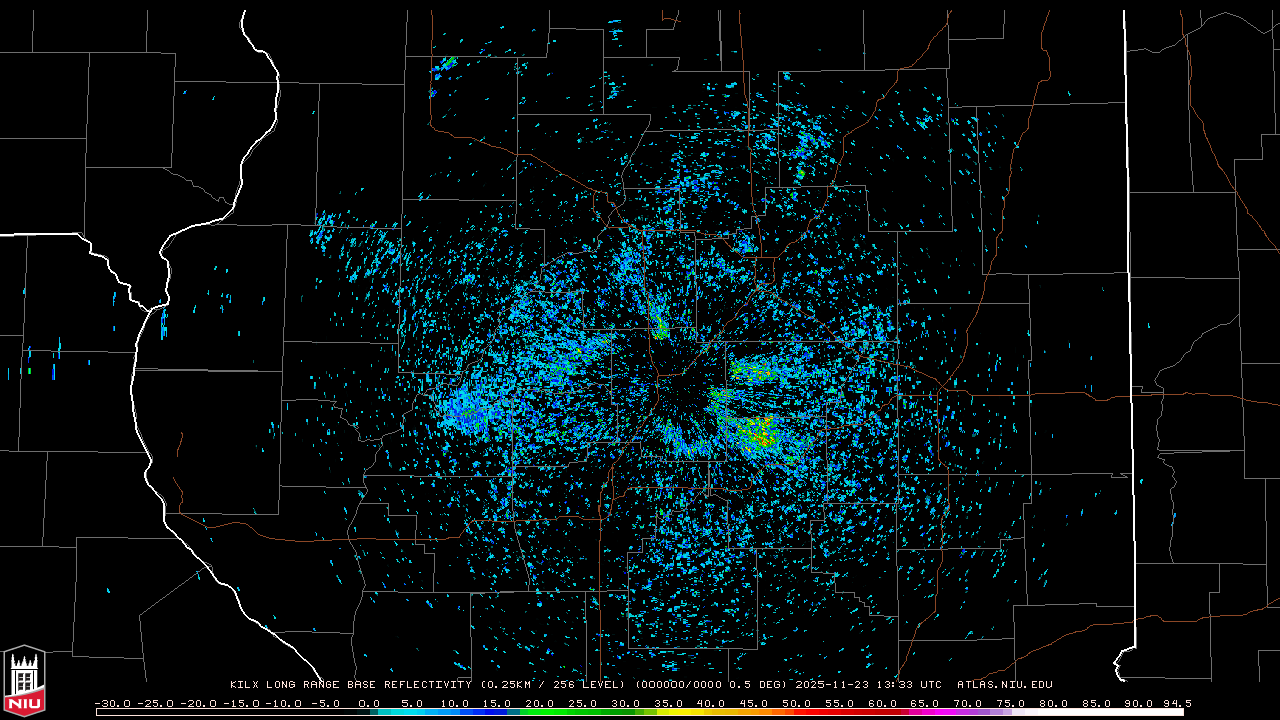Click the "20.0" scale label

[x=541, y=703]
